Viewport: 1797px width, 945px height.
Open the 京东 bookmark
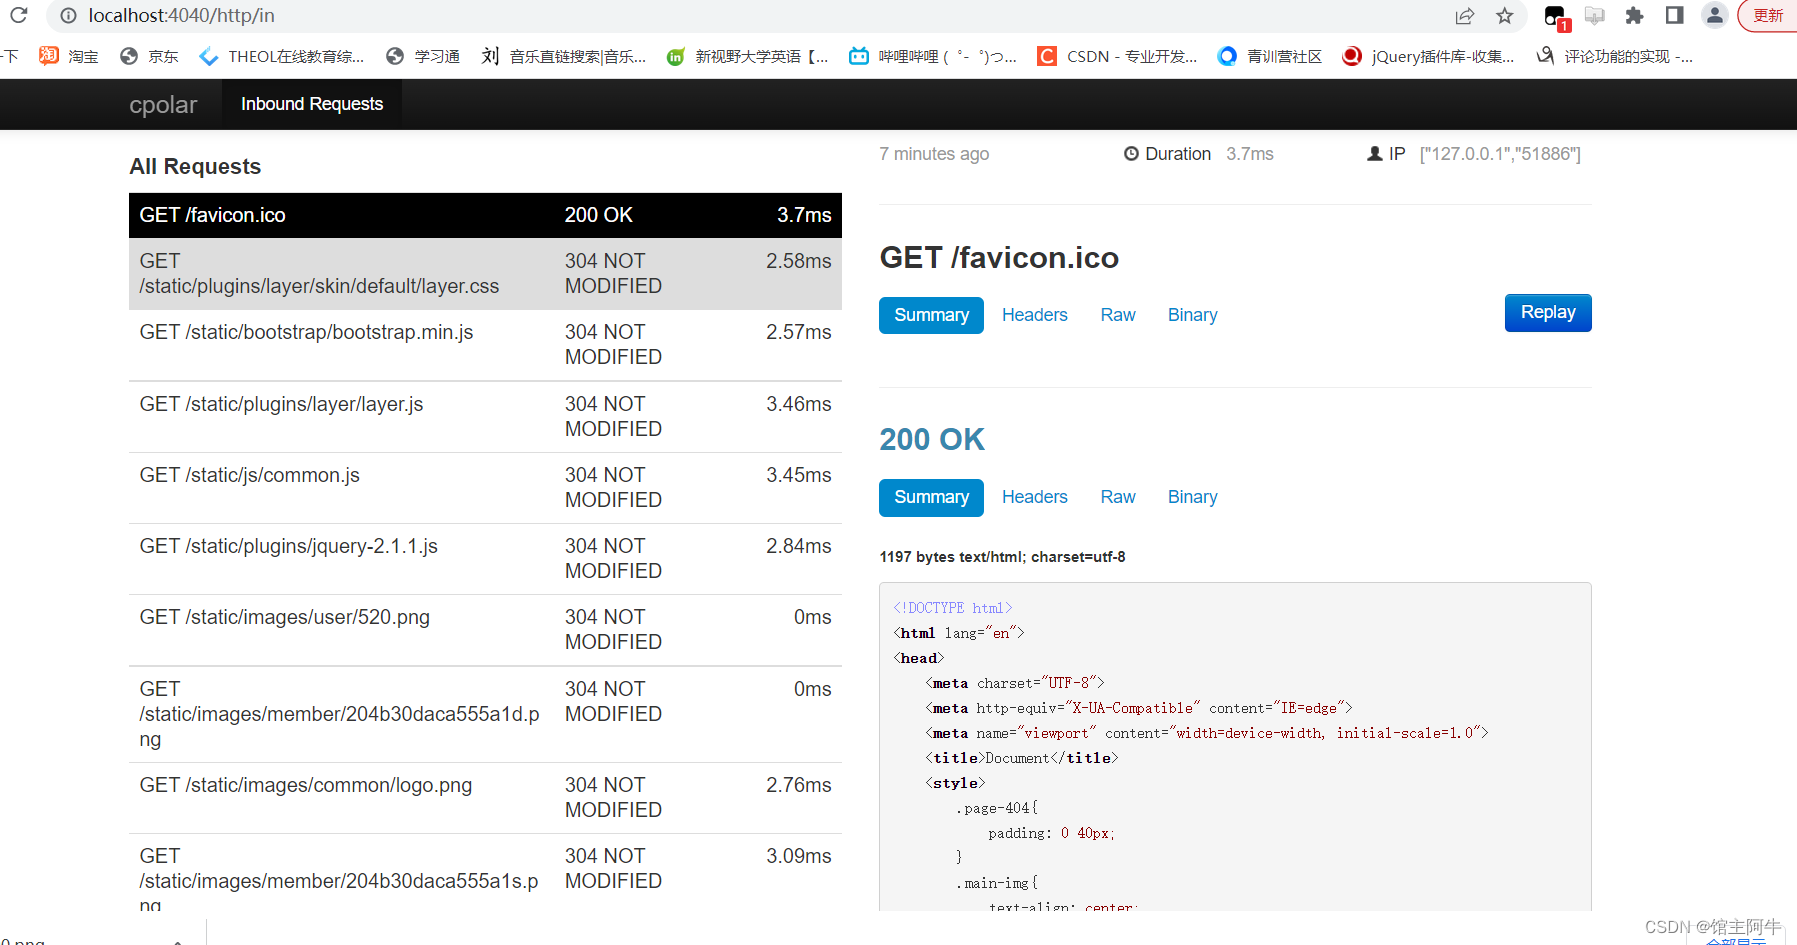point(149,56)
